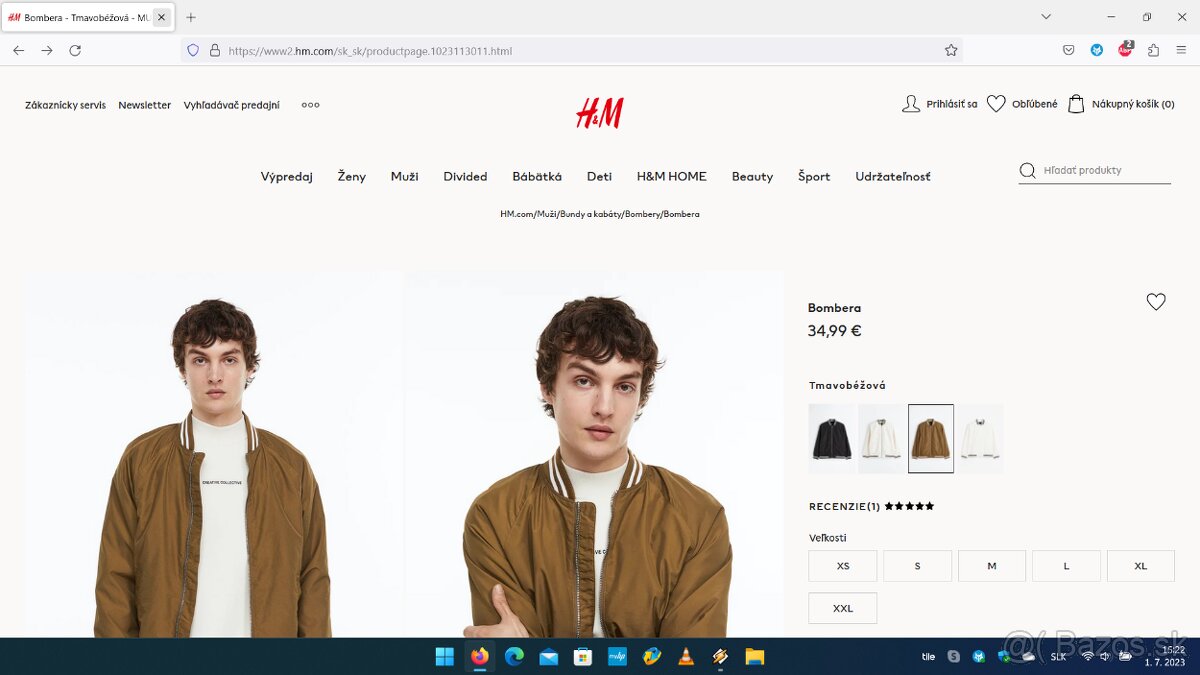This screenshot has width=1200, height=675.
Task: Open the Muži navigation menu
Action: (x=405, y=176)
